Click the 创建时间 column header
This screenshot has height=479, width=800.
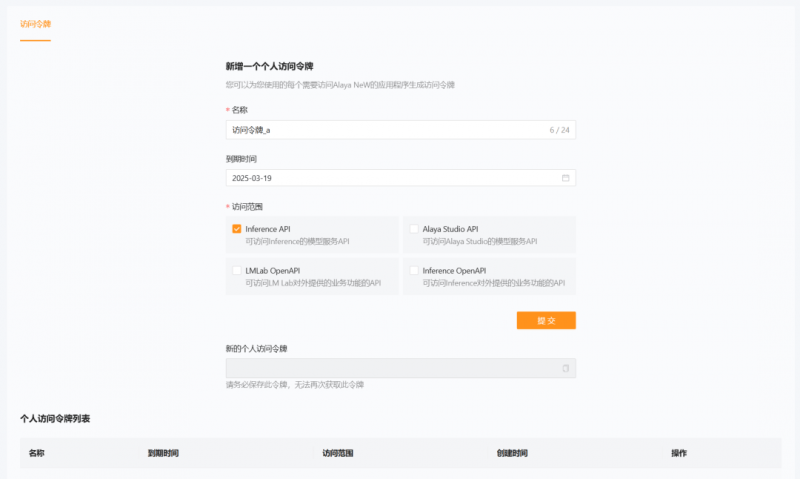click(512, 453)
